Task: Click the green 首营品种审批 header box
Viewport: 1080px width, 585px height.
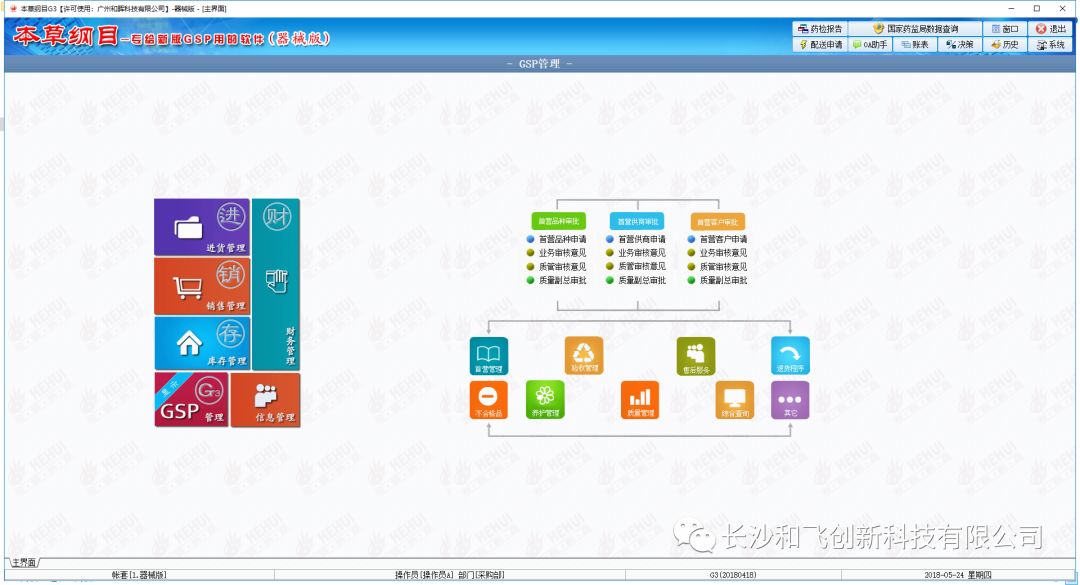Action: click(559, 221)
